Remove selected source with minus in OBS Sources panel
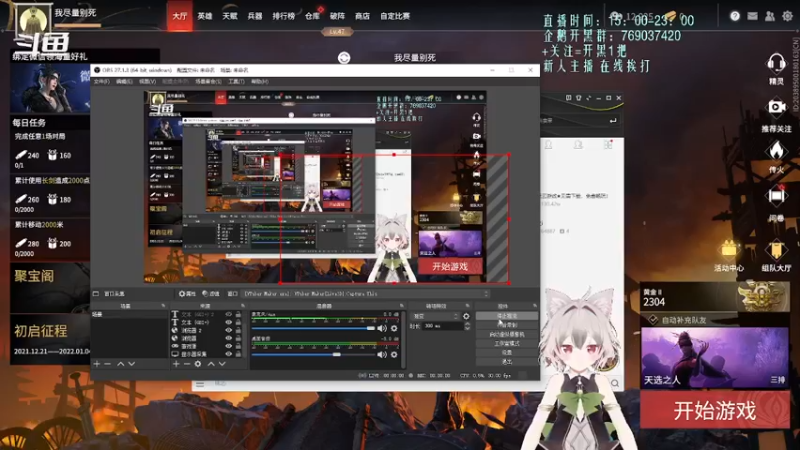Image resolution: width=800 pixels, height=450 pixels. (187, 364)
